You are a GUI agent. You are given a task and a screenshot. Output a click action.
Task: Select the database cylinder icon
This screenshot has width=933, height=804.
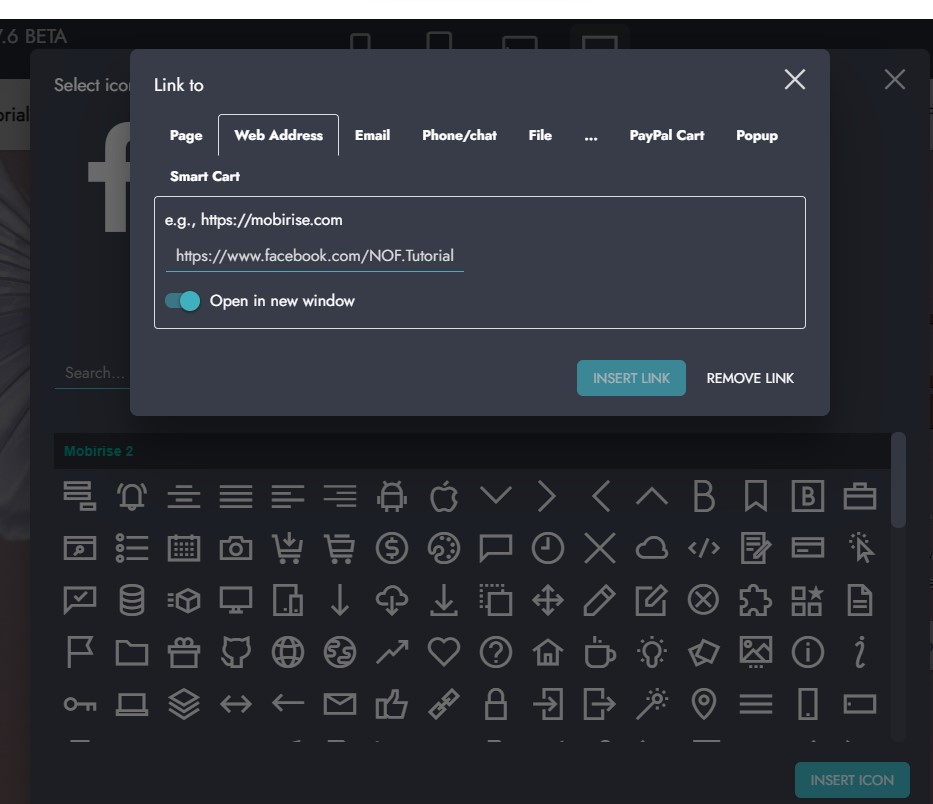click(x=132, y=600)
